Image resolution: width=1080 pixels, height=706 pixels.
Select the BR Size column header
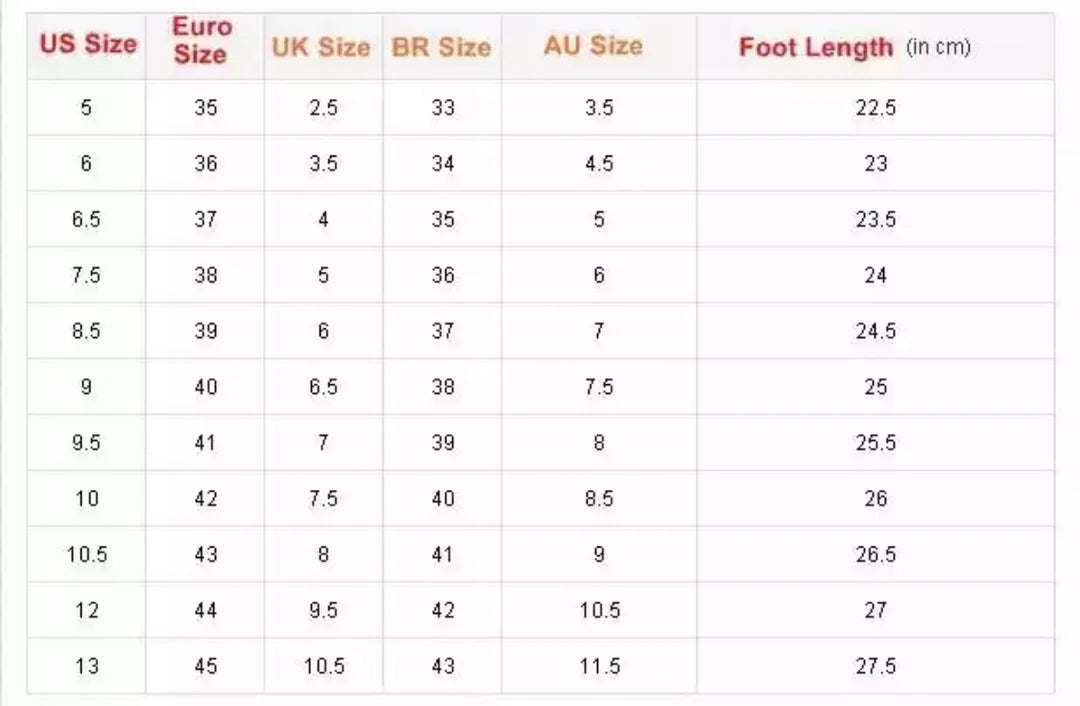coord(441,47)
